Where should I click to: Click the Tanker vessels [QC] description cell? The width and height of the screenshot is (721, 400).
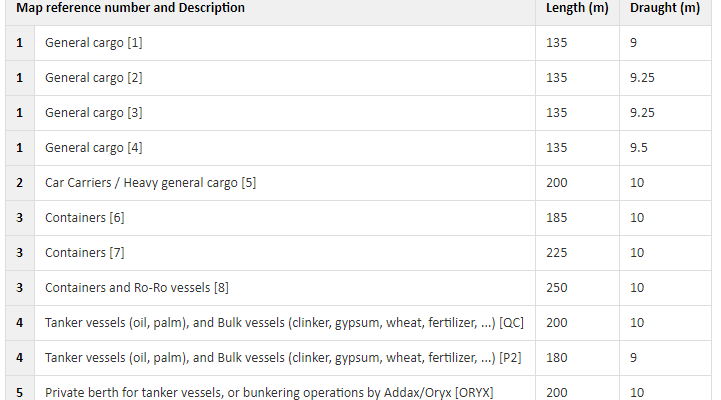(x=285, y=322)
